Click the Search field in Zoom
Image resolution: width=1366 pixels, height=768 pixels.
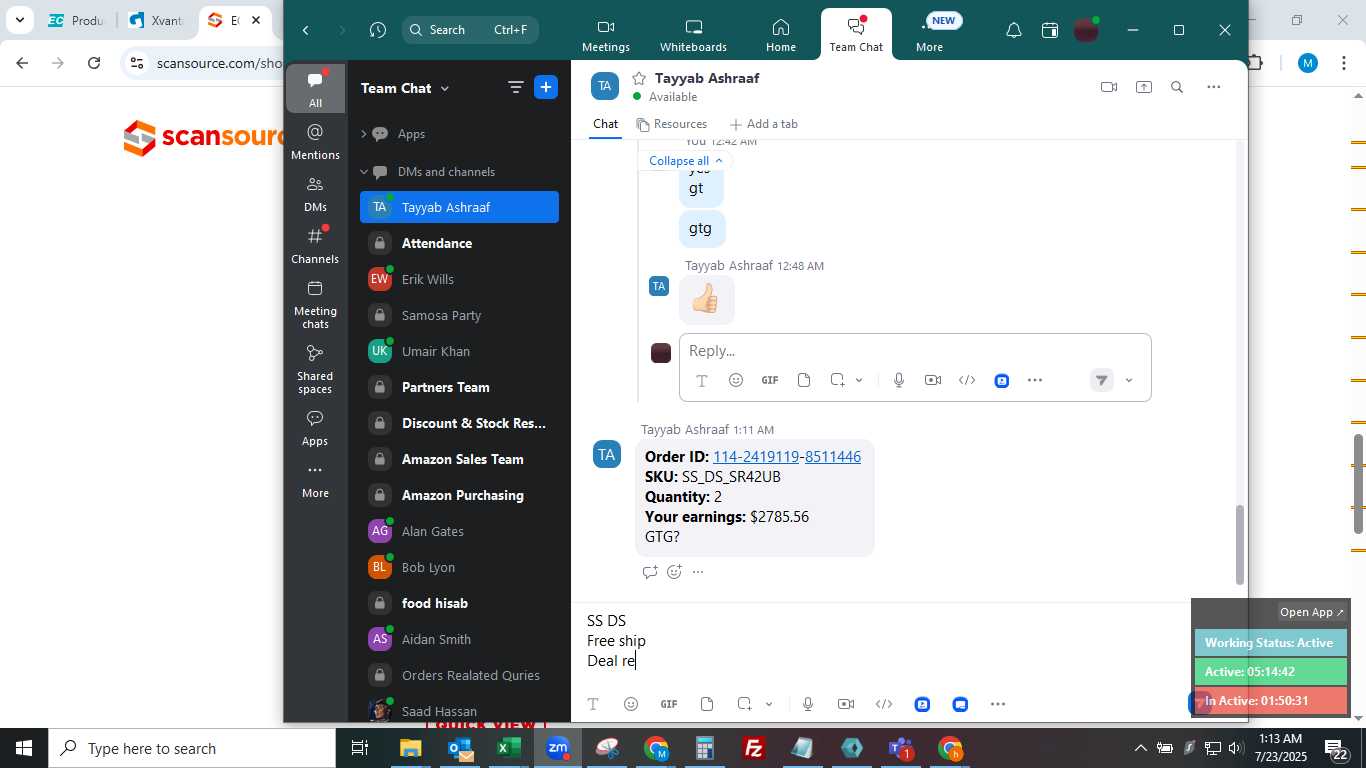click(470, 30)
